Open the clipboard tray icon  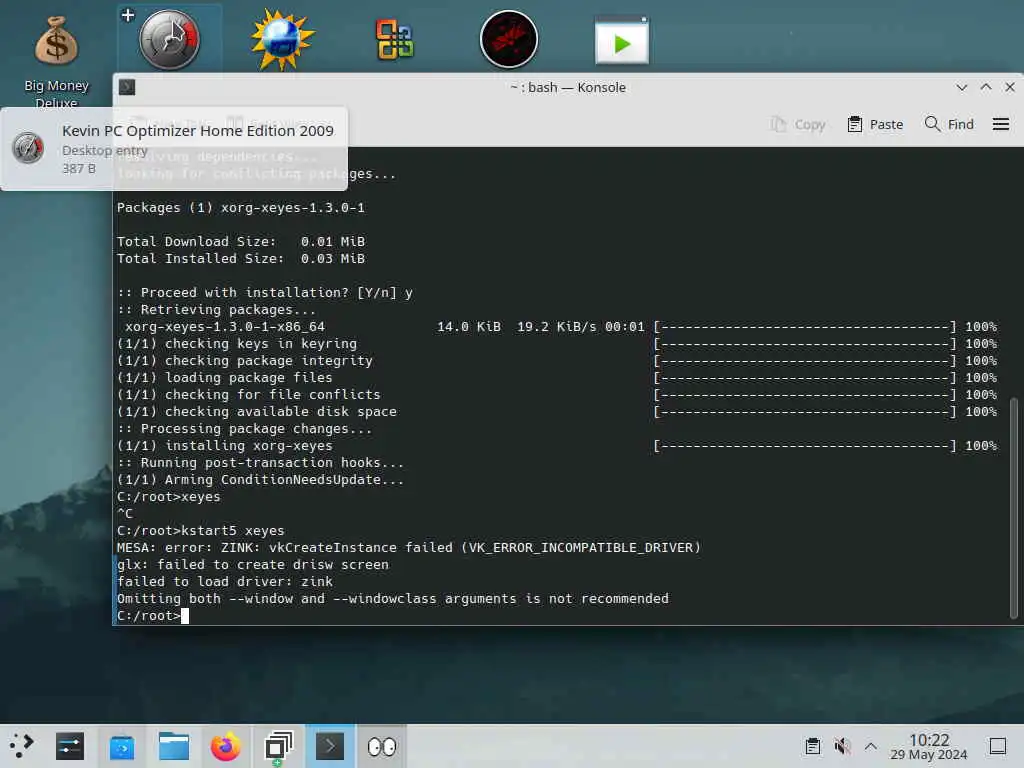point(812,746)
